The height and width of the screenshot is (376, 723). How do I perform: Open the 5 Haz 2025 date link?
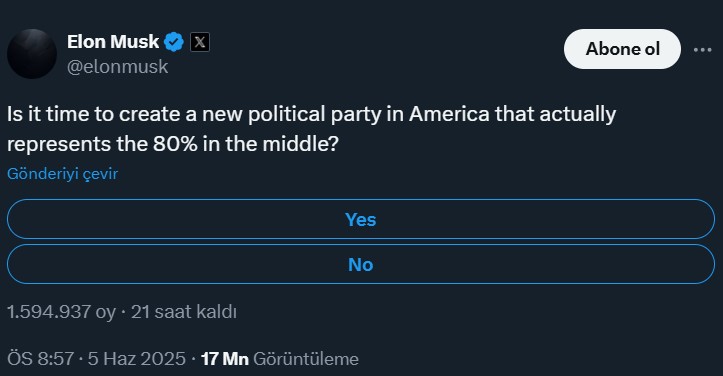(x=136, y=359)
